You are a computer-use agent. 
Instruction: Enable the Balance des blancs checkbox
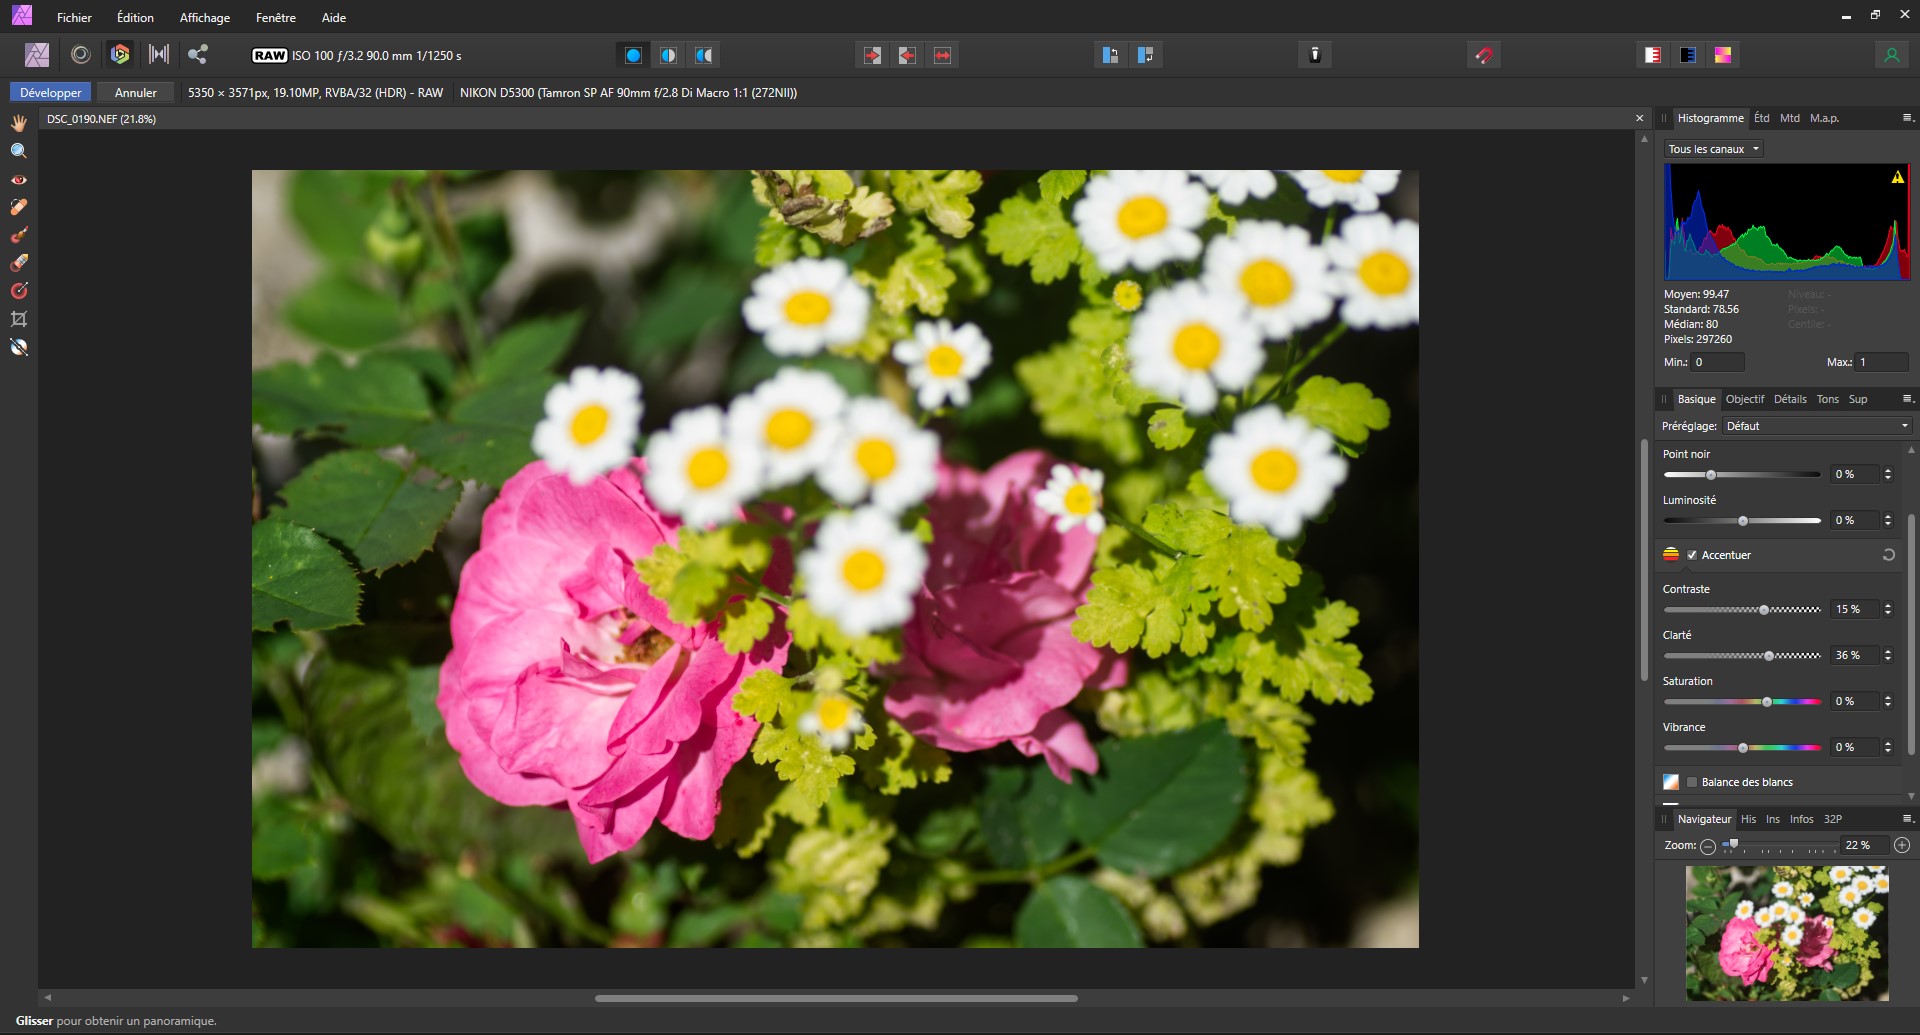pos(1692,782)
